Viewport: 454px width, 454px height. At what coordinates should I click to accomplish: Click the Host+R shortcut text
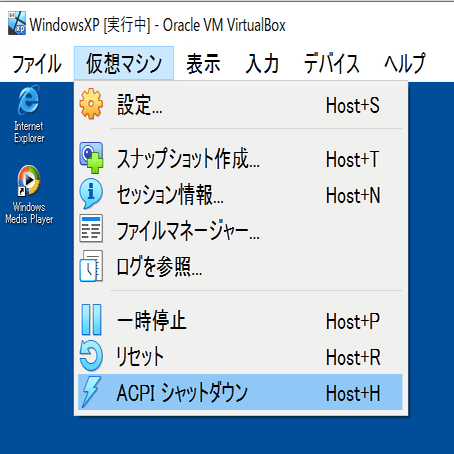coord(353,358)
